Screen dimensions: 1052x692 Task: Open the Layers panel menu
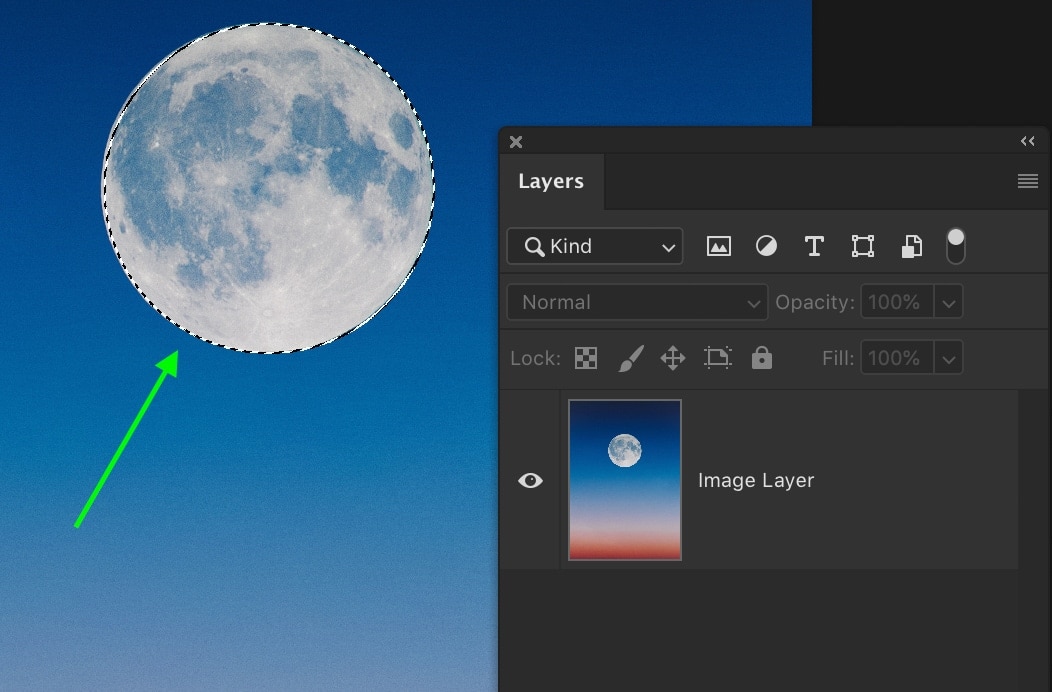pos(1027,181)
